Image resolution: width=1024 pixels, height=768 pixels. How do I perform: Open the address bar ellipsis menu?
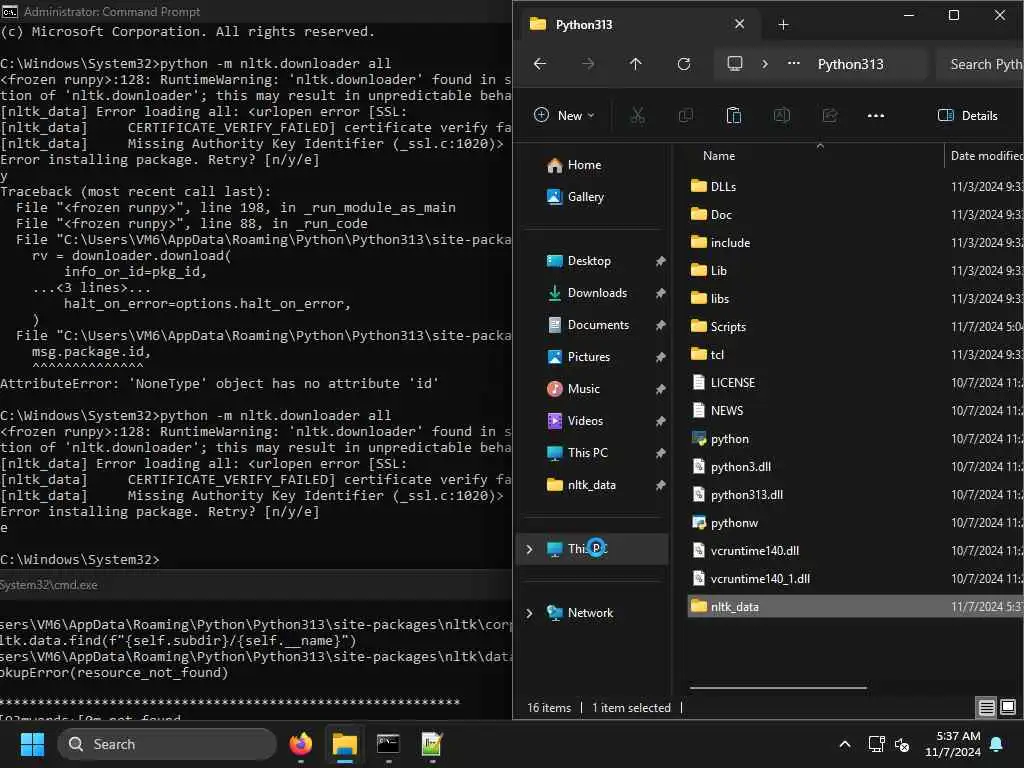[x=793, y=63]
